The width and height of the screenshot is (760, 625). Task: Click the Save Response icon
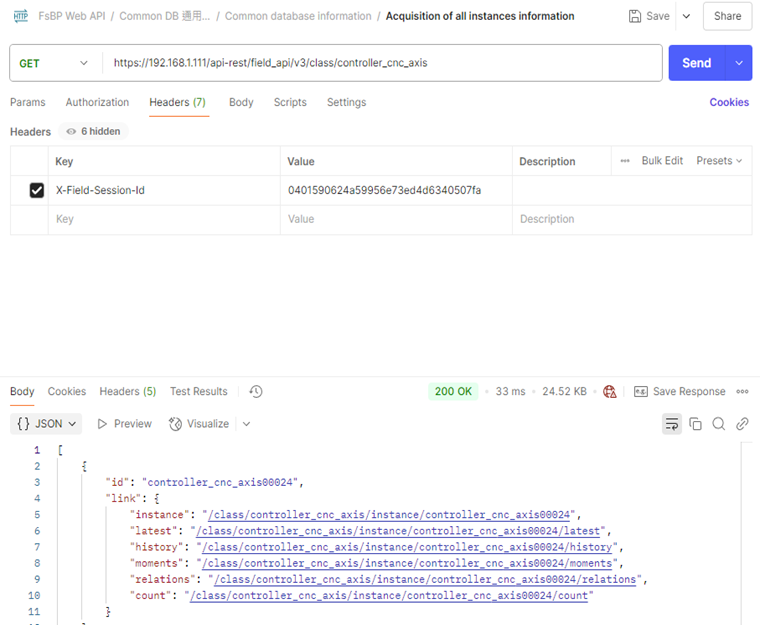[x=641, y=391]
